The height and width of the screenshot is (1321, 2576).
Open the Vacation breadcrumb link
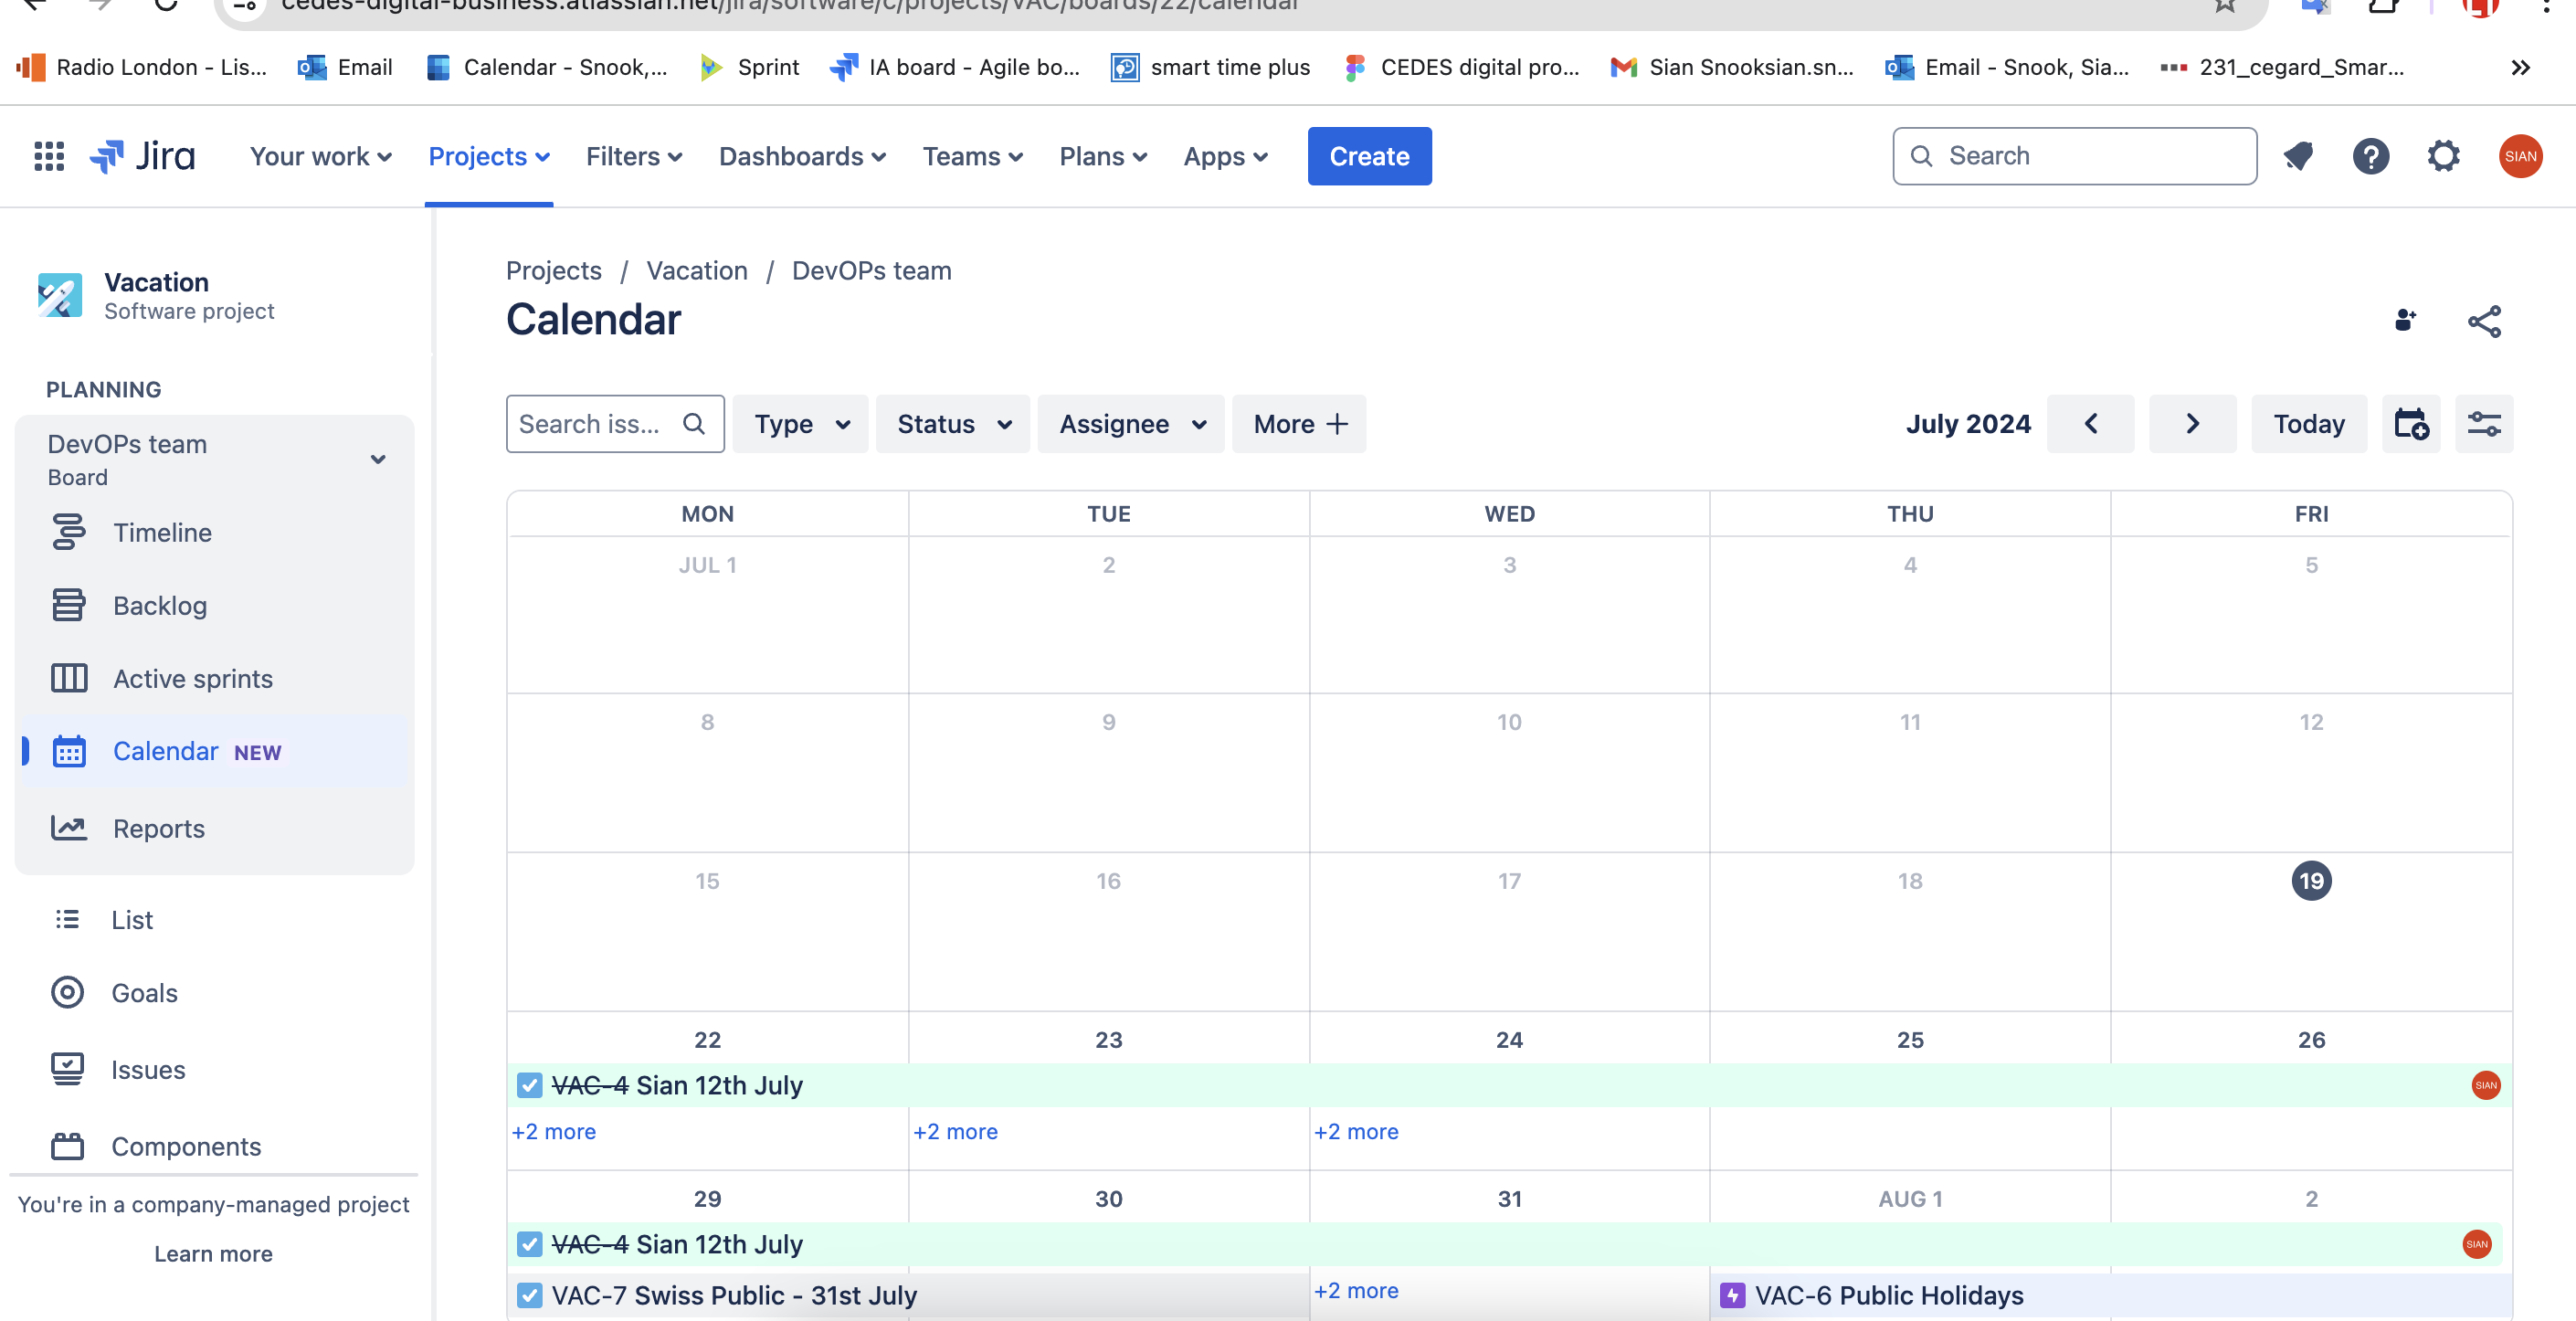pos(697,270)
